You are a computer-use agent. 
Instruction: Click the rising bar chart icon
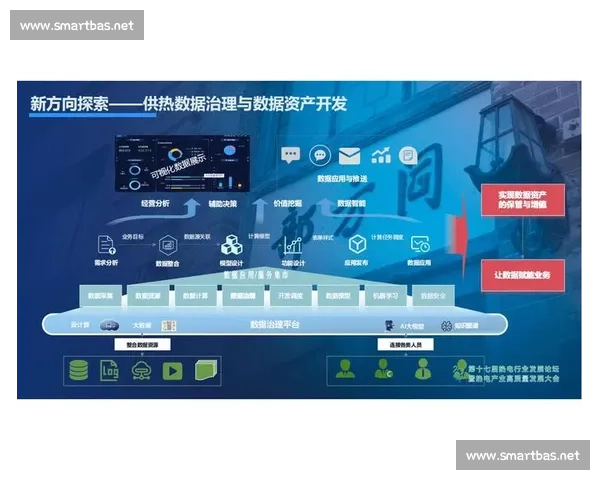381,155
